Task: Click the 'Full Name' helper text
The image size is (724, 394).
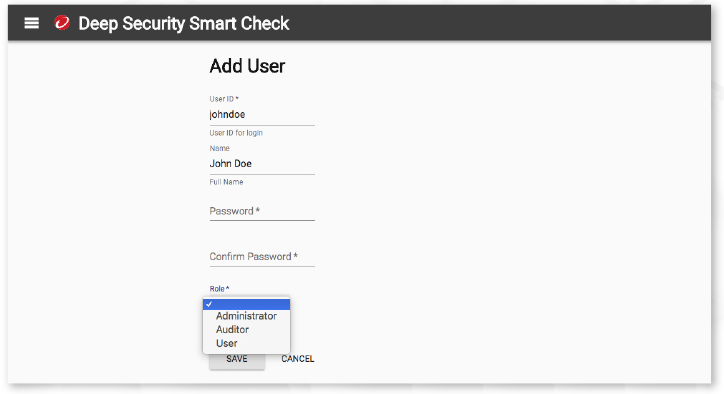Action: (226, 182)
